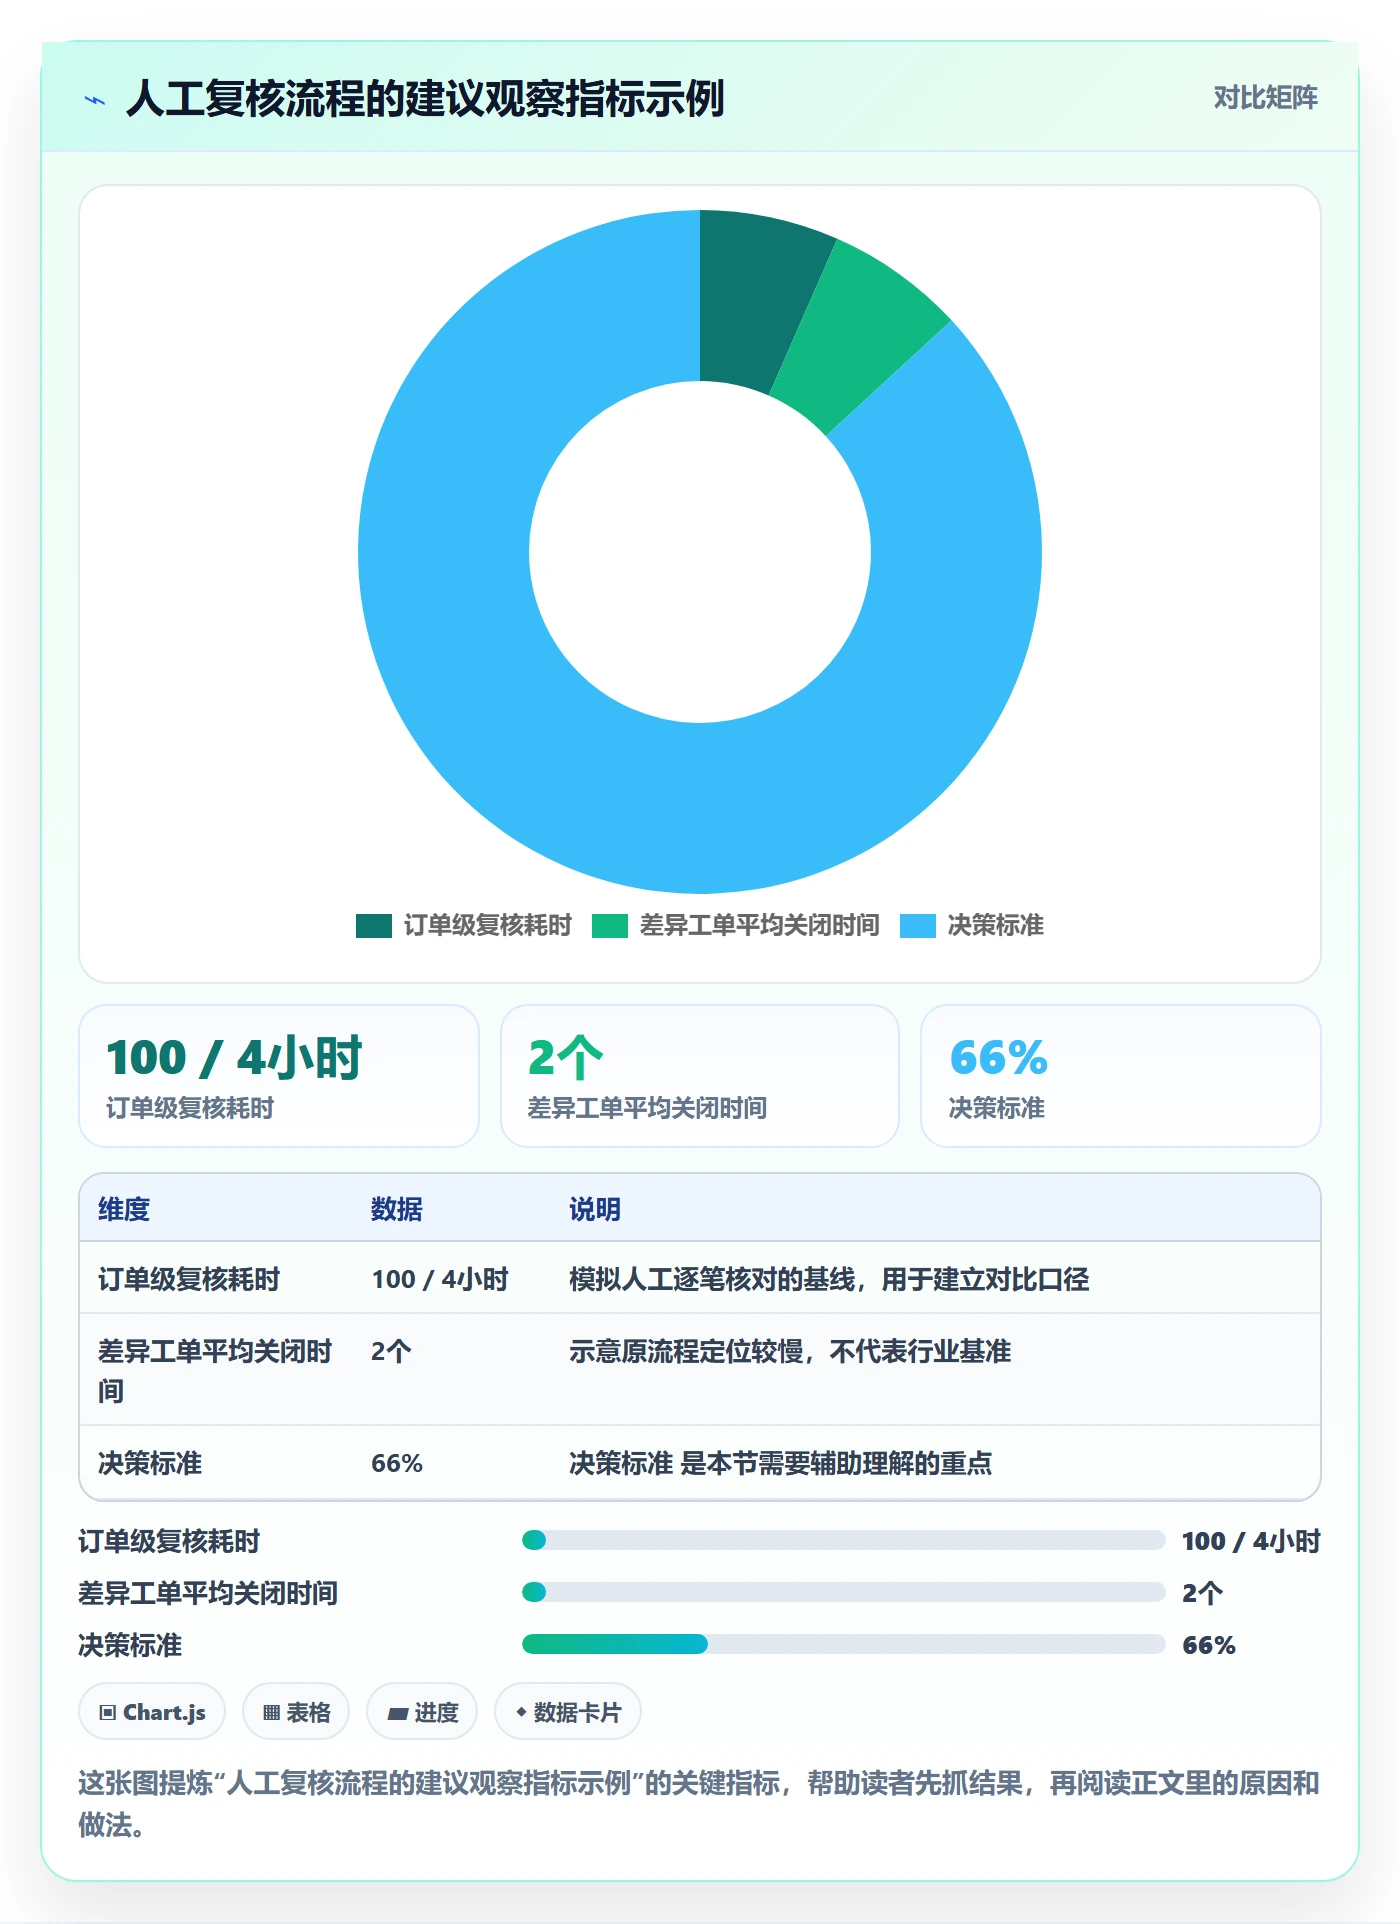
Task: Click progress label 订单级复核耗时
Action: [x=169, y=1541]
